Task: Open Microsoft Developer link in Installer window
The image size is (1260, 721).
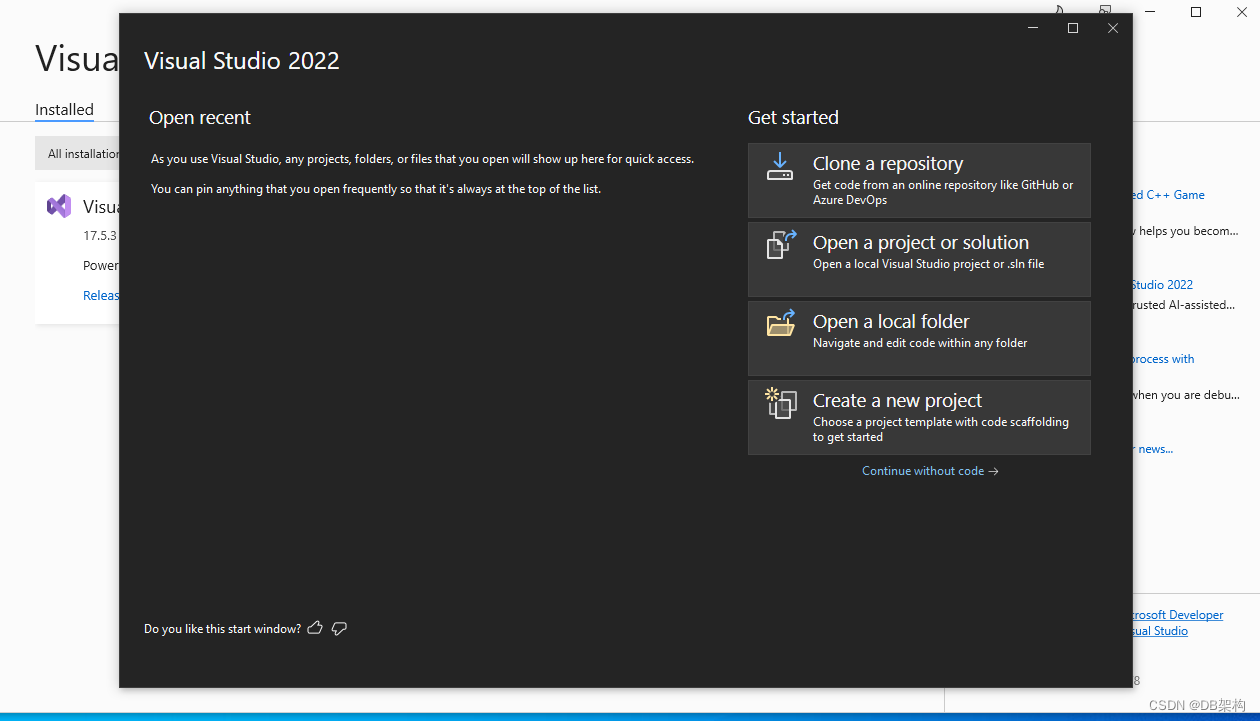Action: pos(1178,615)
